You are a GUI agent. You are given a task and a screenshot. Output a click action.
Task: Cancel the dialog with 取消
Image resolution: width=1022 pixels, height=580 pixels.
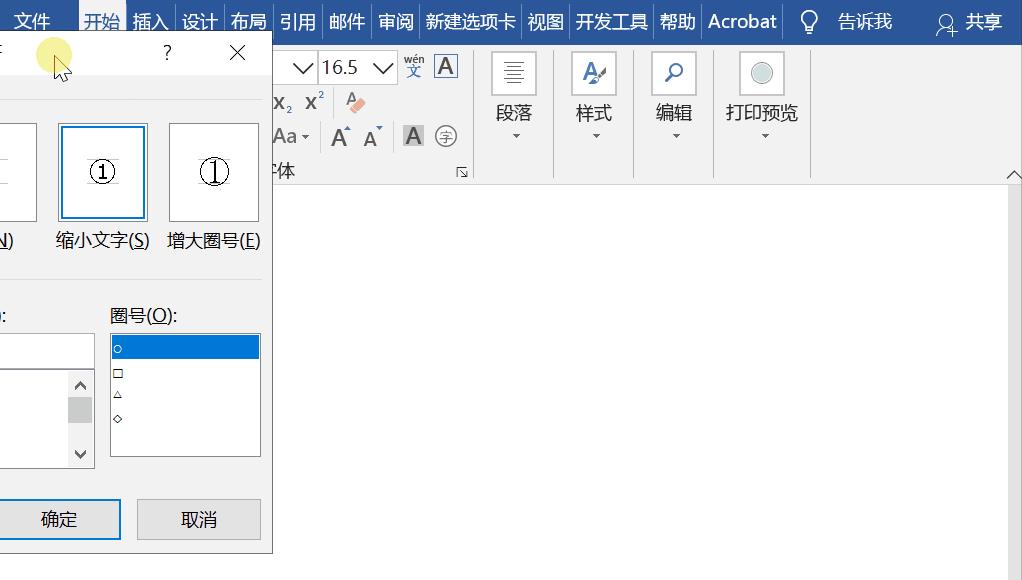[x=198, y=519]
